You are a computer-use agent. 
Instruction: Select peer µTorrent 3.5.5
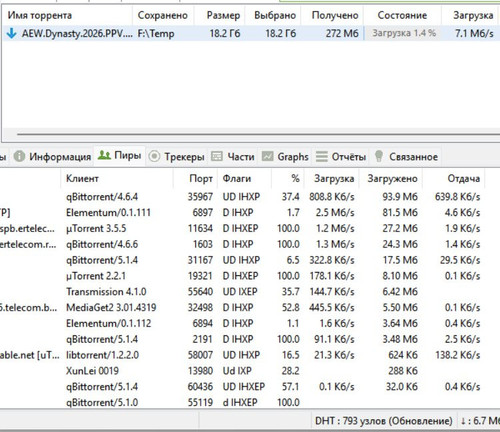pyautogui.click(x=96, y=229)
